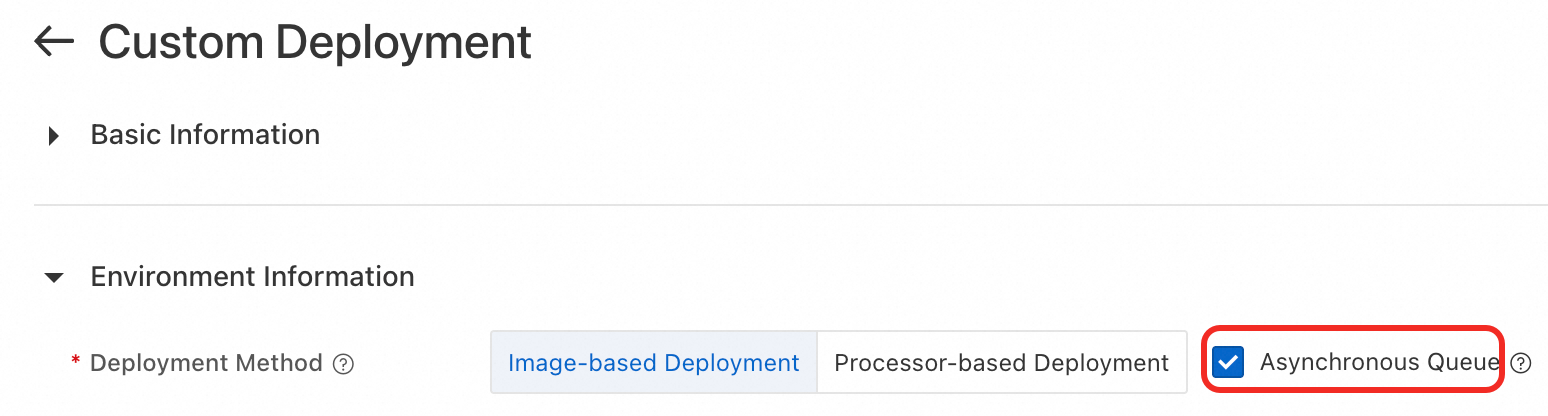Click the word Custom in the heading
Image resolution: width=1548 pixels, height=416 pixels.
pyautogui.click(x=180, y=43)
